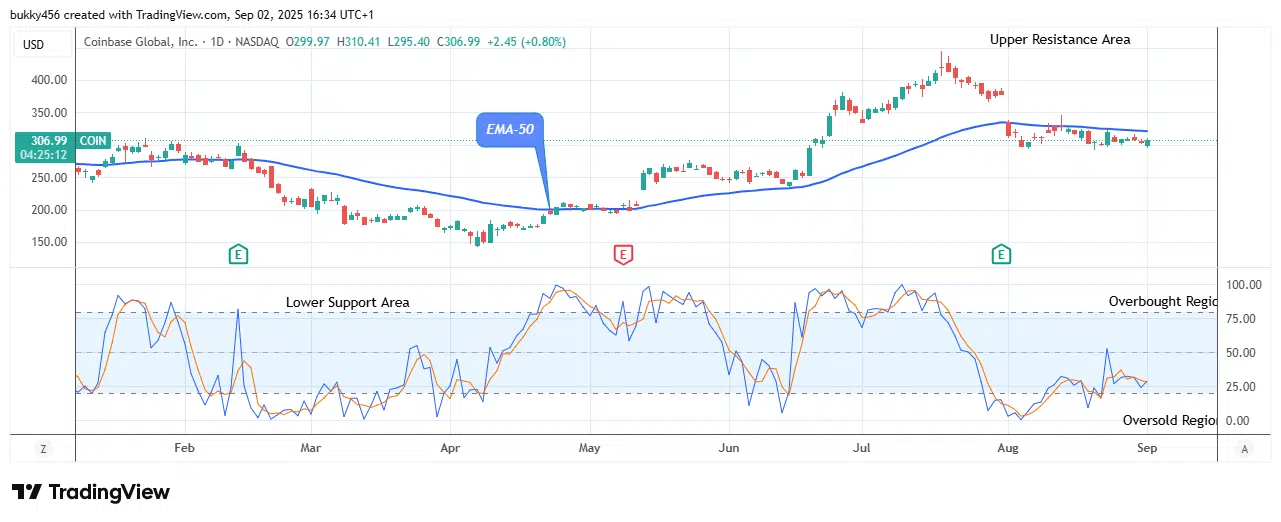This screenshot has height=522, width=1281.
Task: Click the red May earnings E marker
Action: point(623,255)
